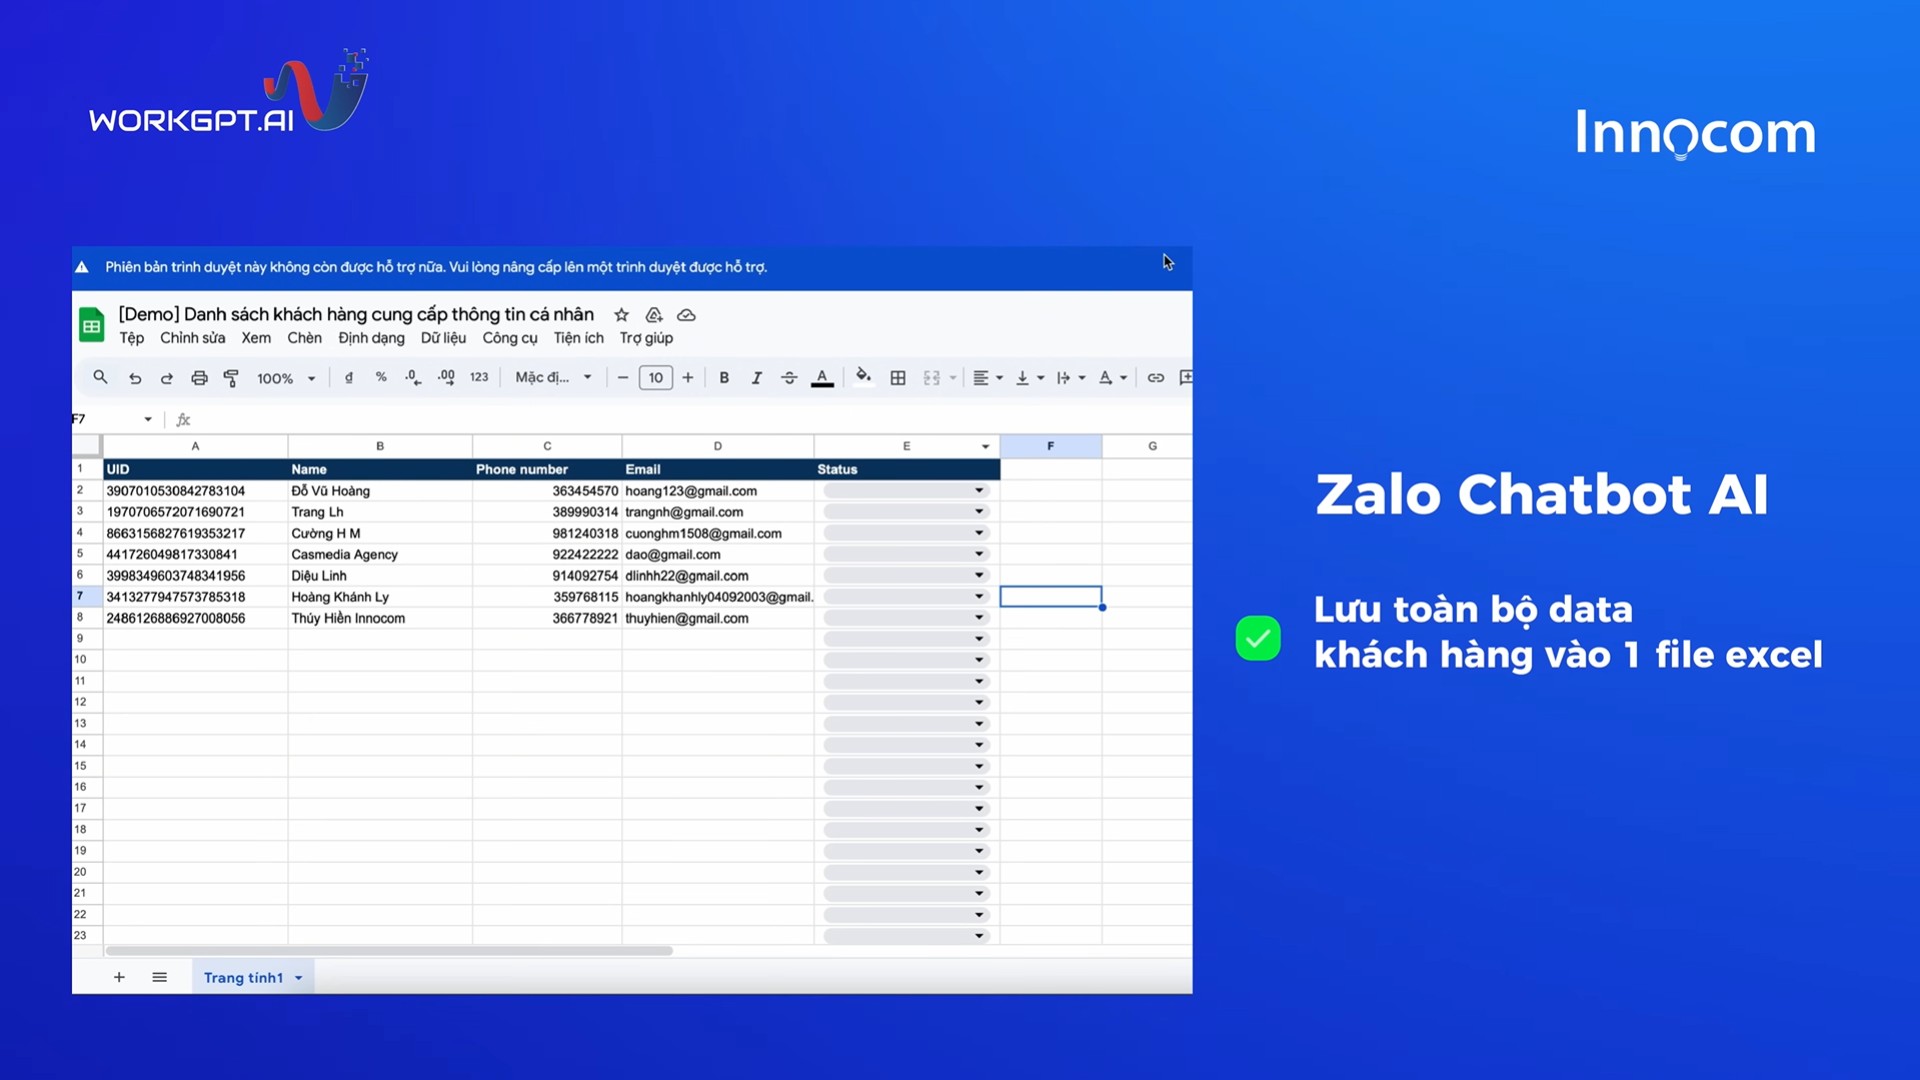The width and height of the screenshot is (1920, 1080).
Task: Click the undo button
Action: point(135,377)
